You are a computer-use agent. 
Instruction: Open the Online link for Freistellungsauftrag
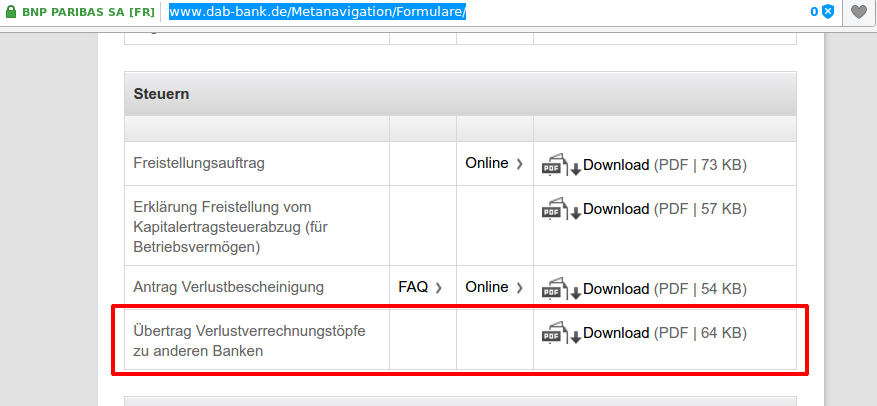[487, 163]
